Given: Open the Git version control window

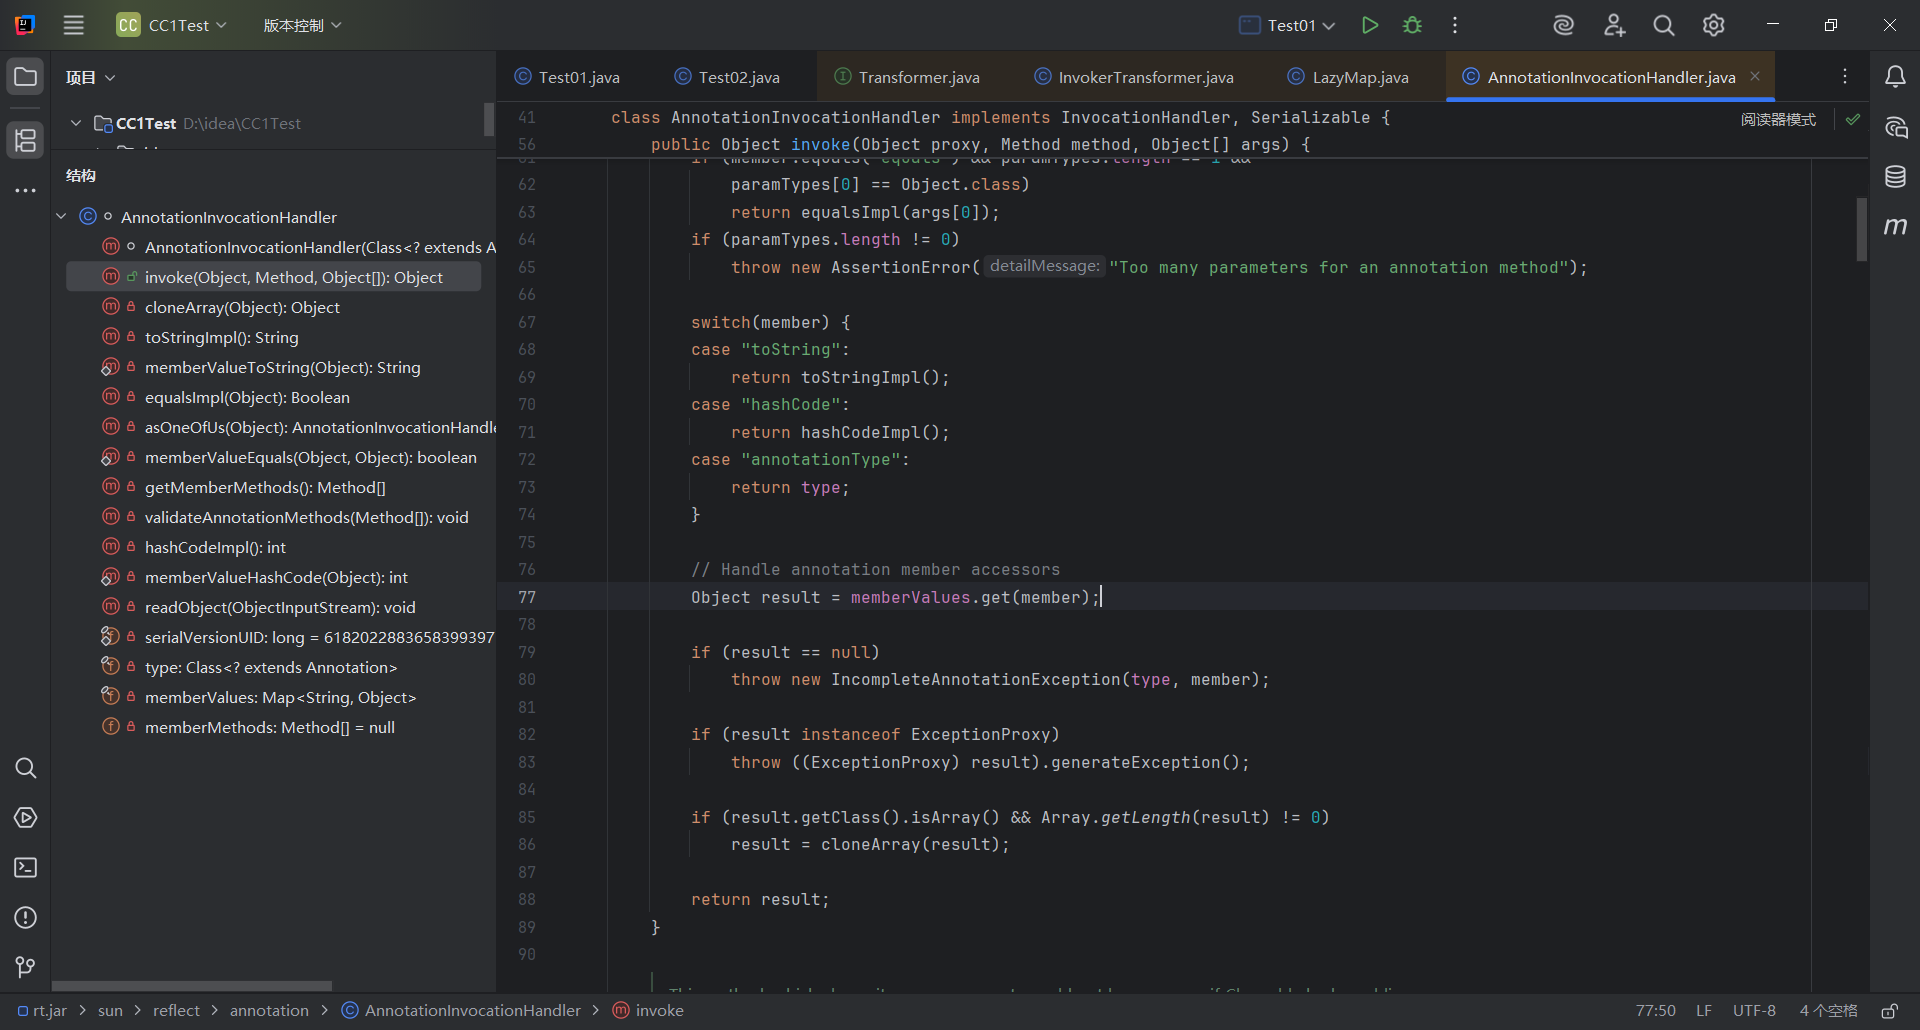Looking at the screenshot, I should 26,967.
